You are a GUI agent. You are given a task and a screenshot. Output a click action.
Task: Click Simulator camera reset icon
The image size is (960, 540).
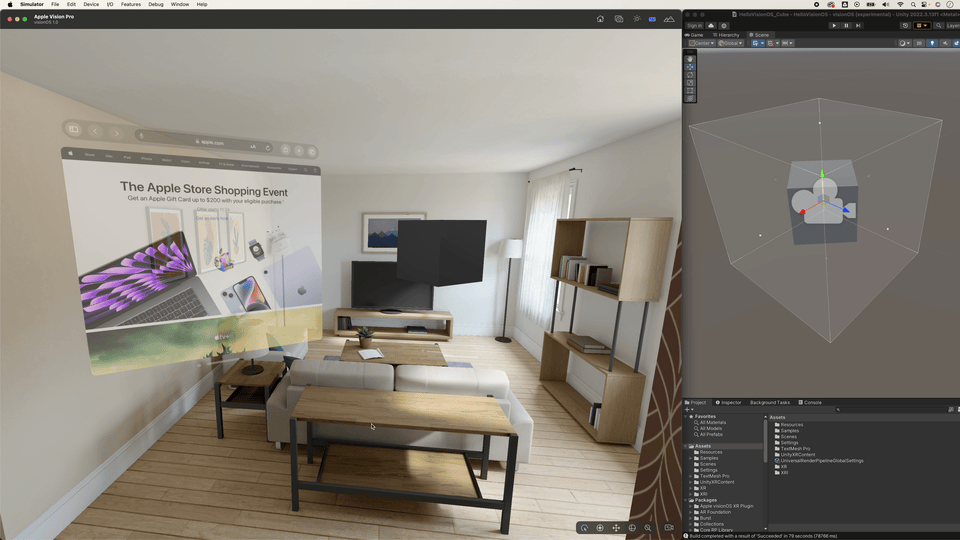click(x=669, y=528)
